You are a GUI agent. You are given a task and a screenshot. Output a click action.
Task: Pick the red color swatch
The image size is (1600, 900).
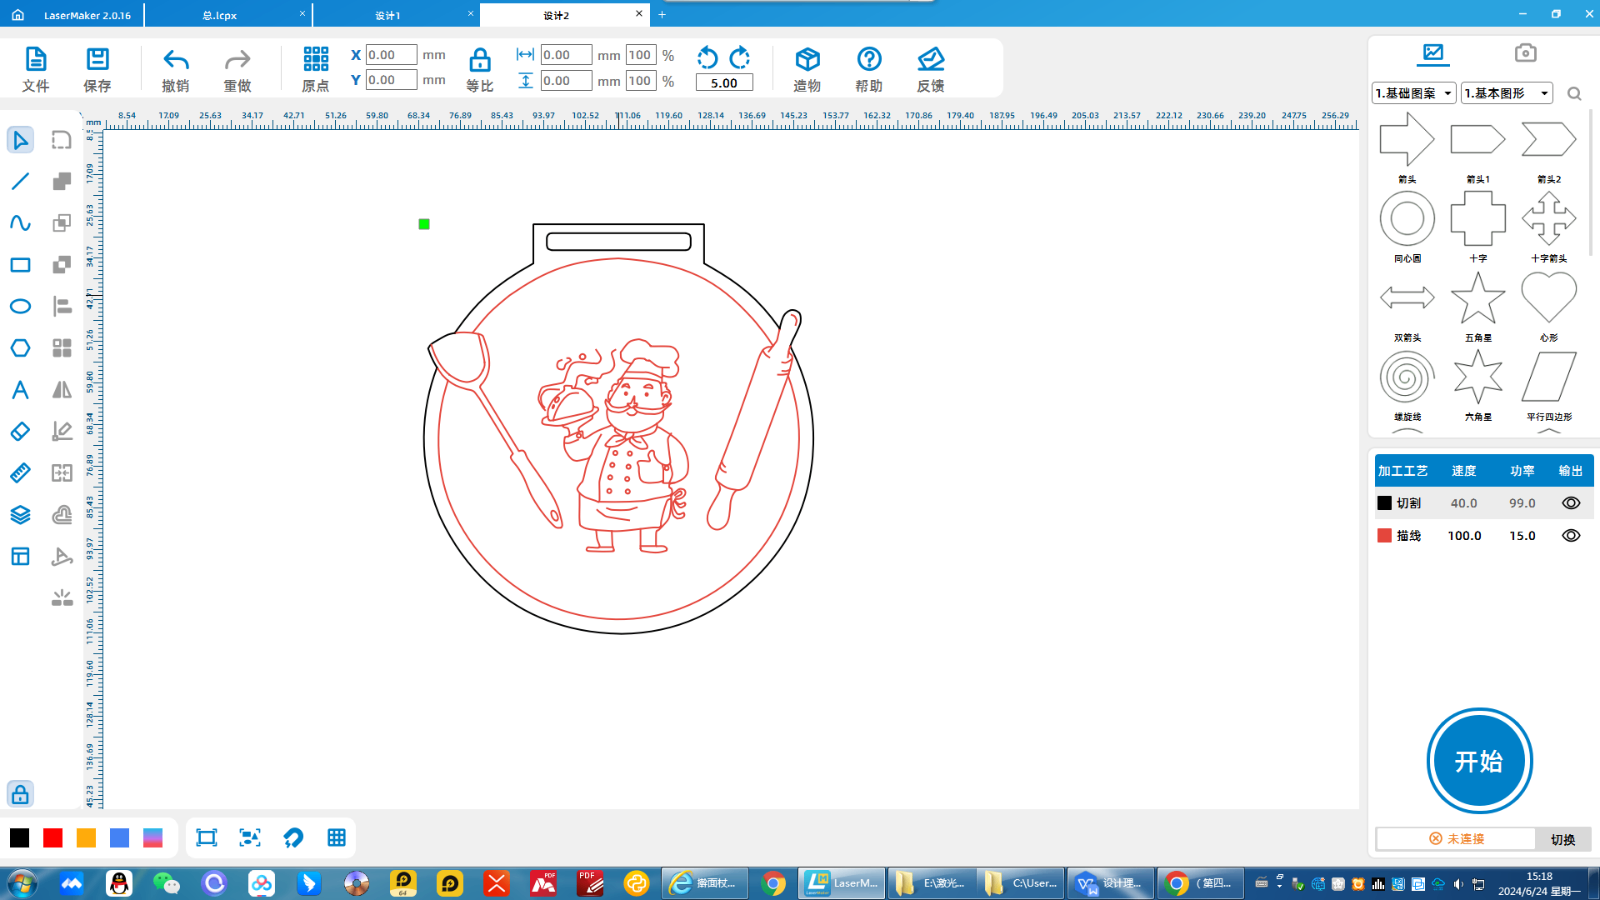53,838
